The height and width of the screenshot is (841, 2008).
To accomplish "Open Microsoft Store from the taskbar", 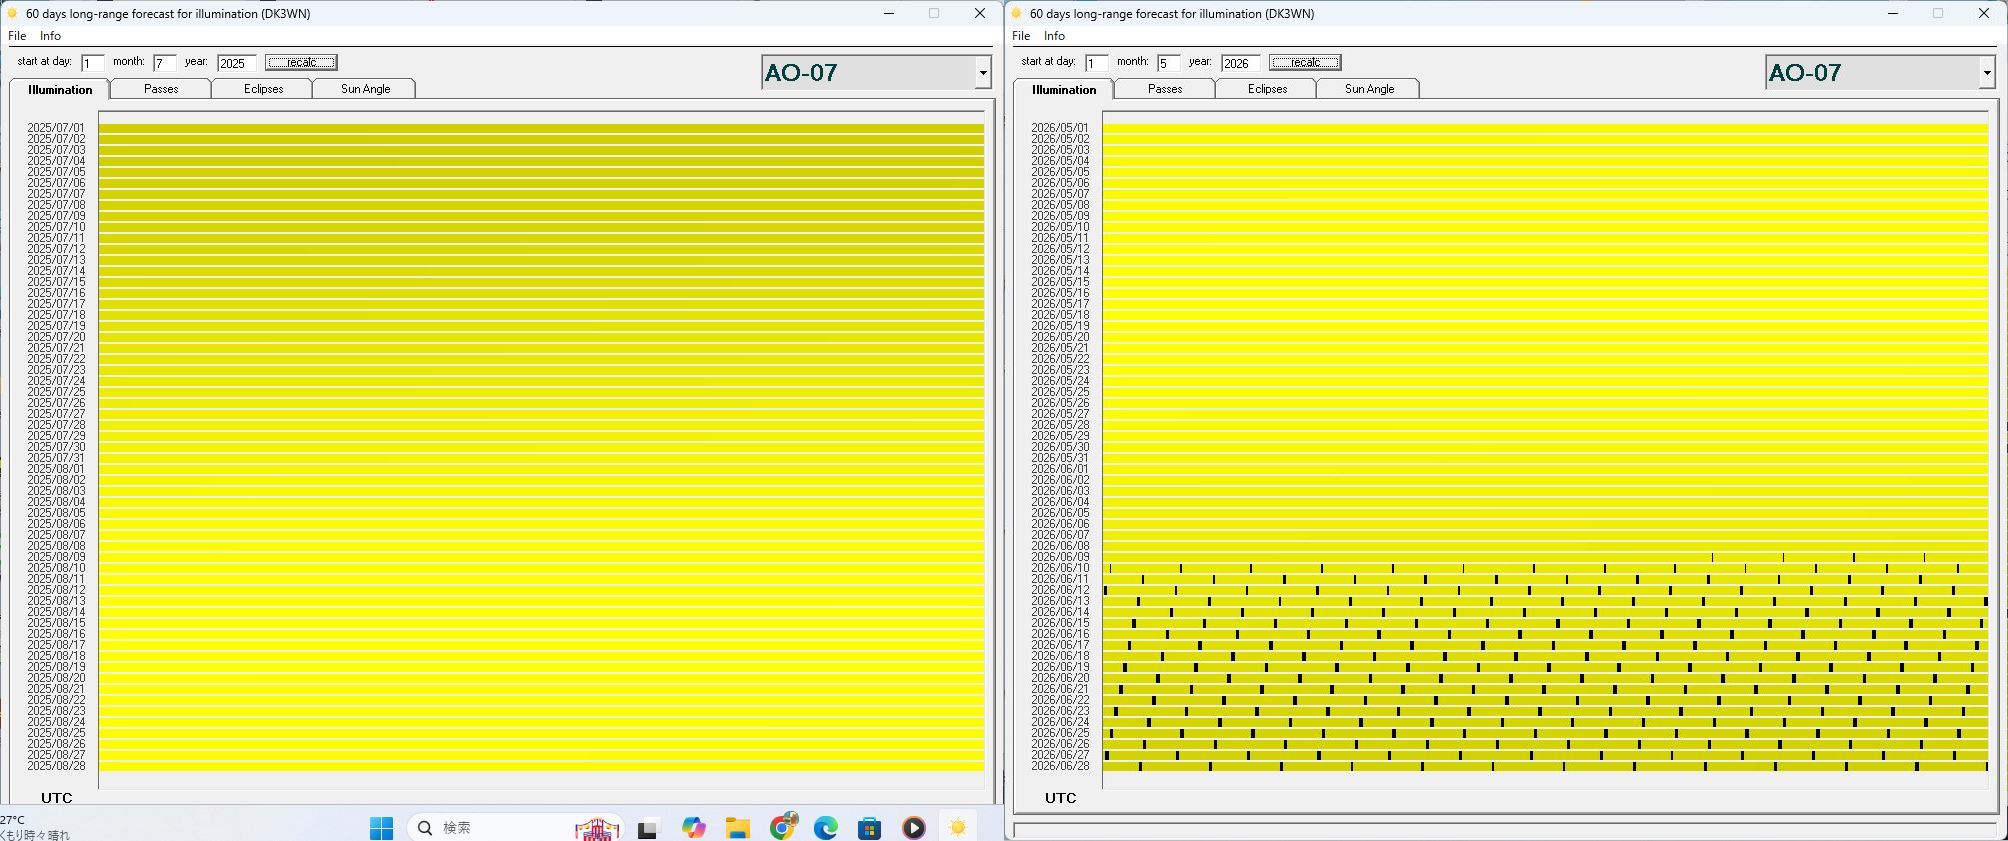I will 869,828.
